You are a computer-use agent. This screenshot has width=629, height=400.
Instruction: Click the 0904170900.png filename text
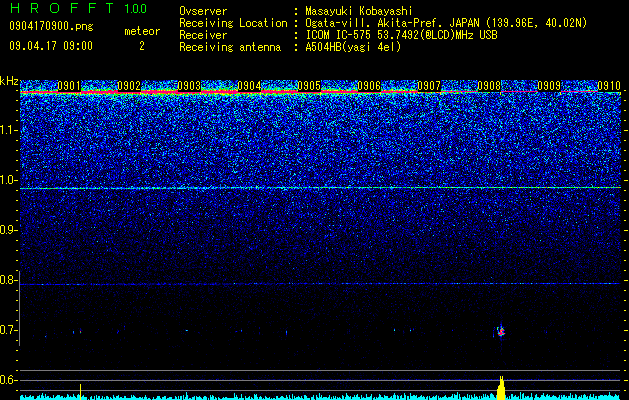(x=51, y=26)
